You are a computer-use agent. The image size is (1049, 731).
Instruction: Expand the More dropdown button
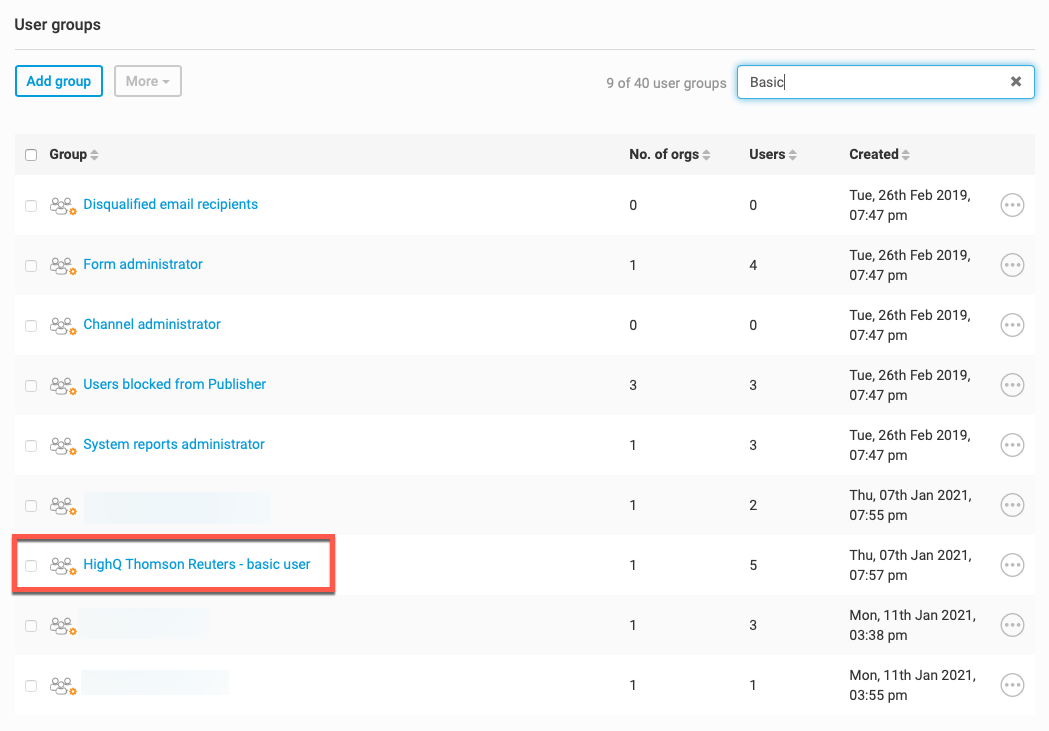click(x=147, y=82)
